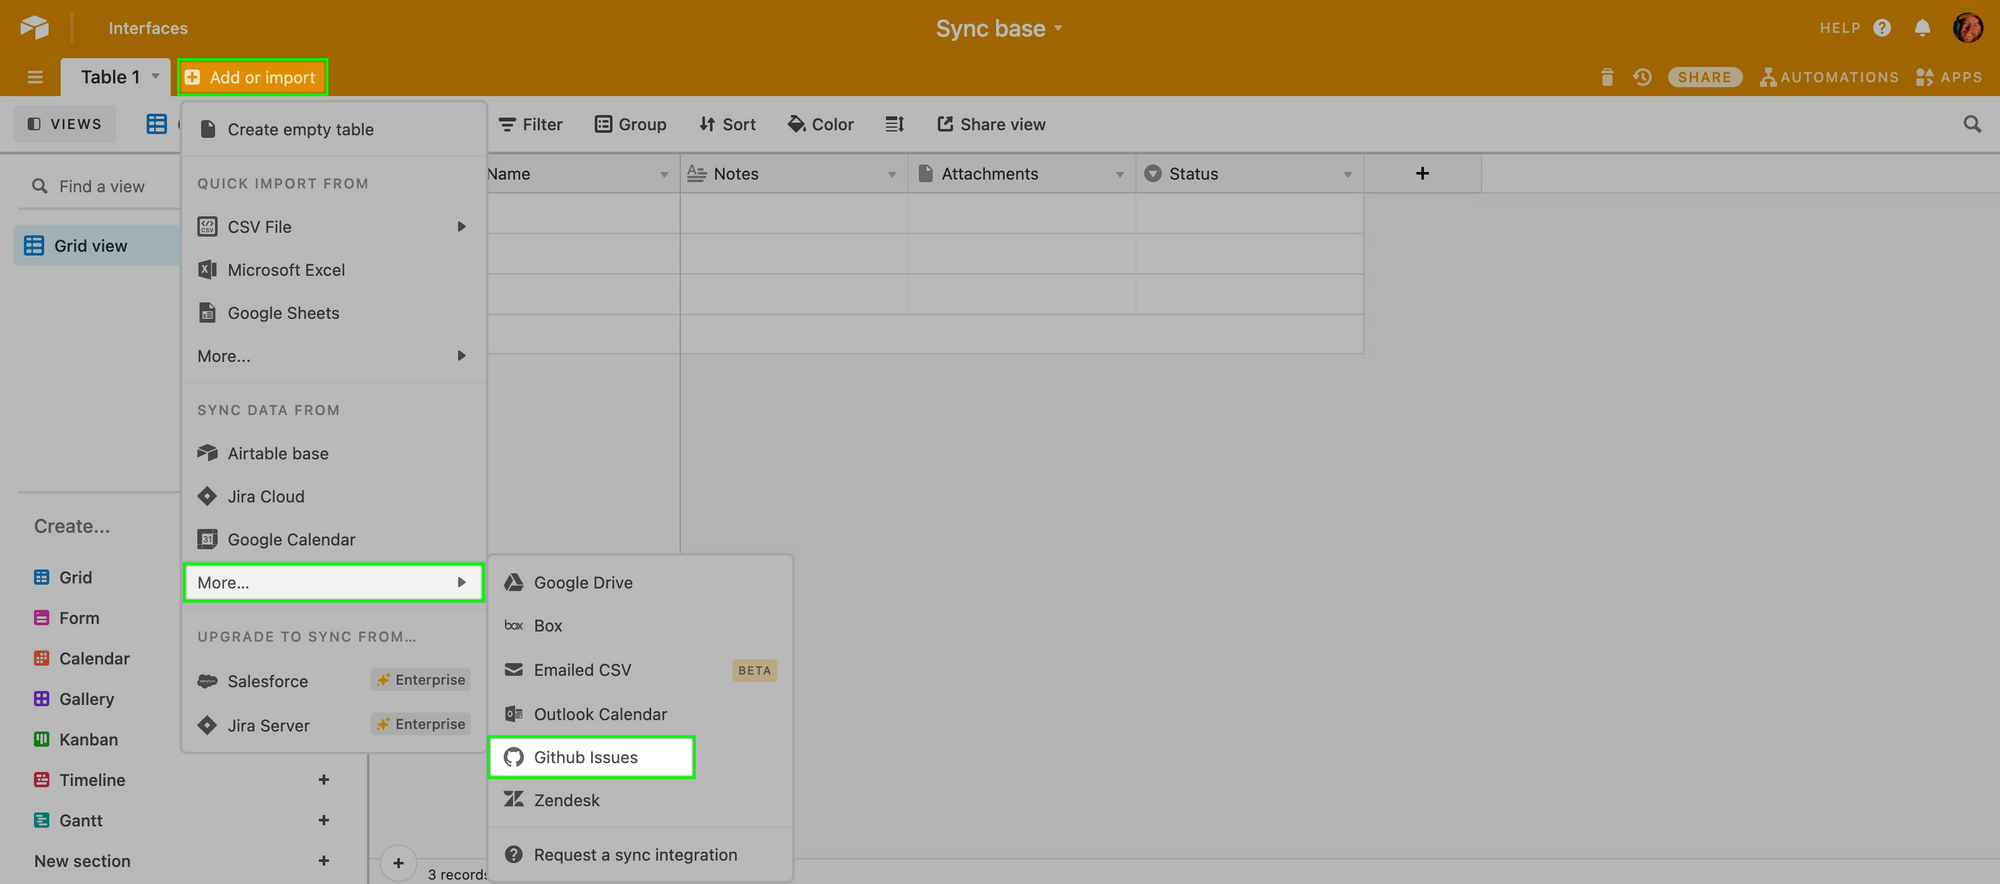Click Share view

(991, 124)
